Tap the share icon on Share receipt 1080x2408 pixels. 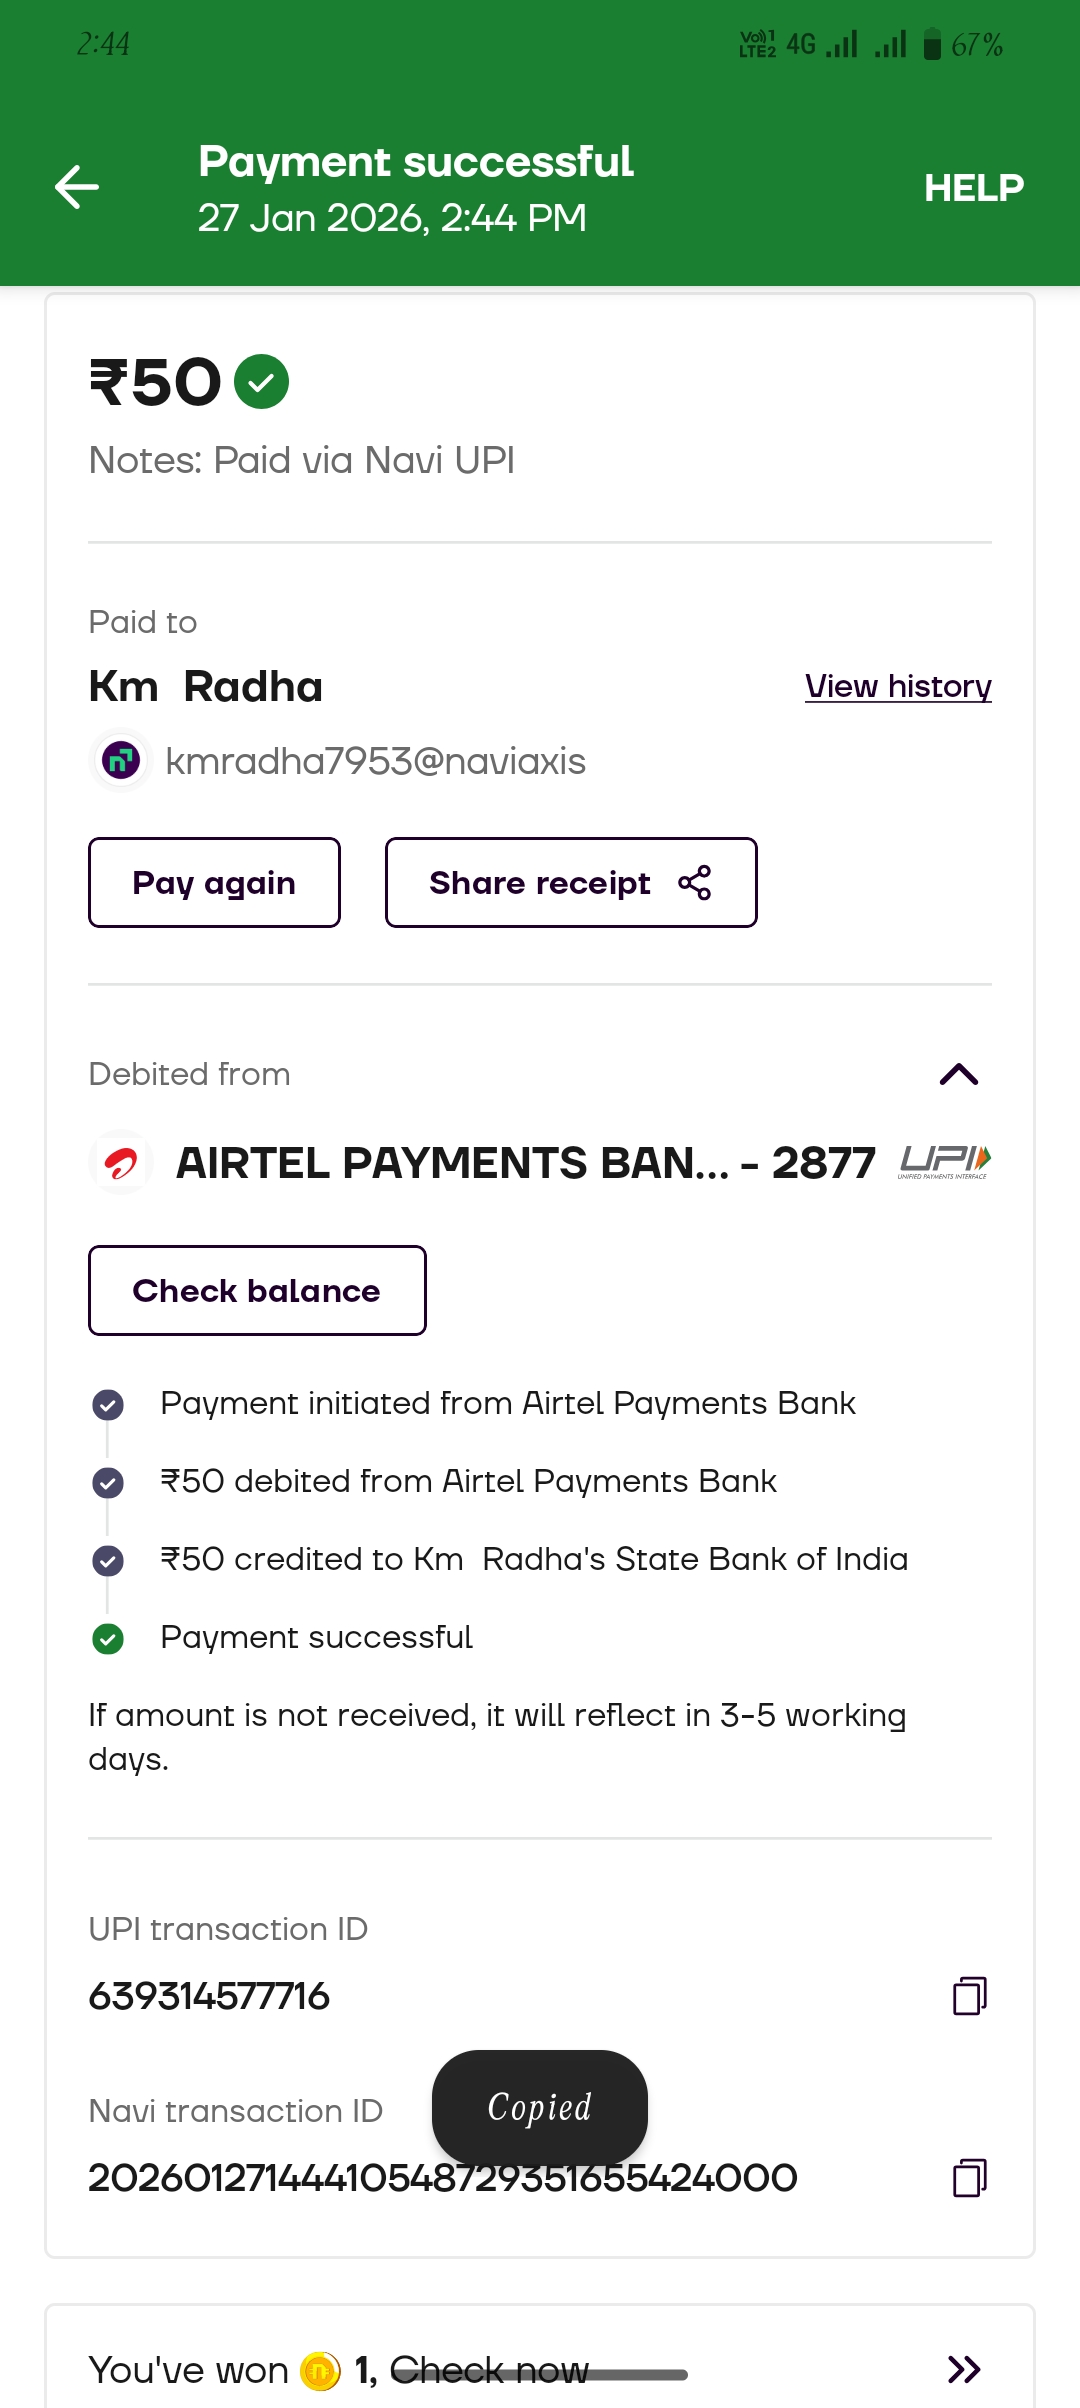click(695, 883)
